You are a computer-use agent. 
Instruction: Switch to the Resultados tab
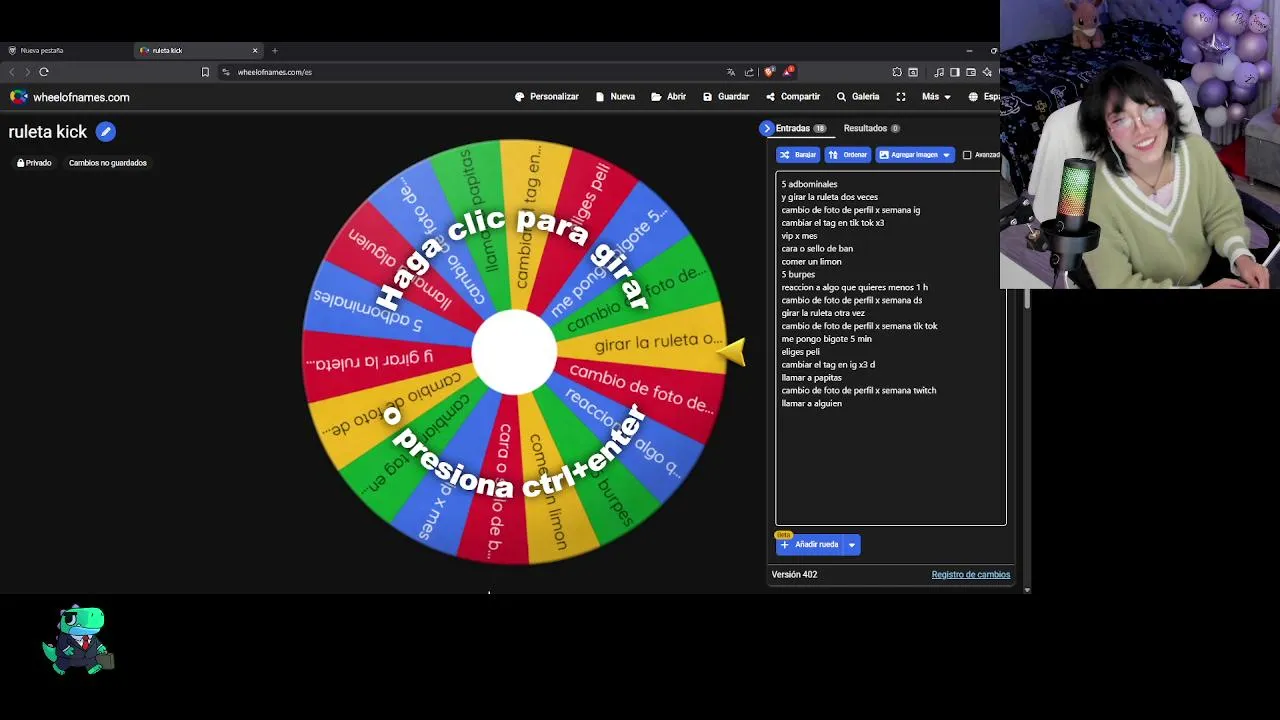871,128
